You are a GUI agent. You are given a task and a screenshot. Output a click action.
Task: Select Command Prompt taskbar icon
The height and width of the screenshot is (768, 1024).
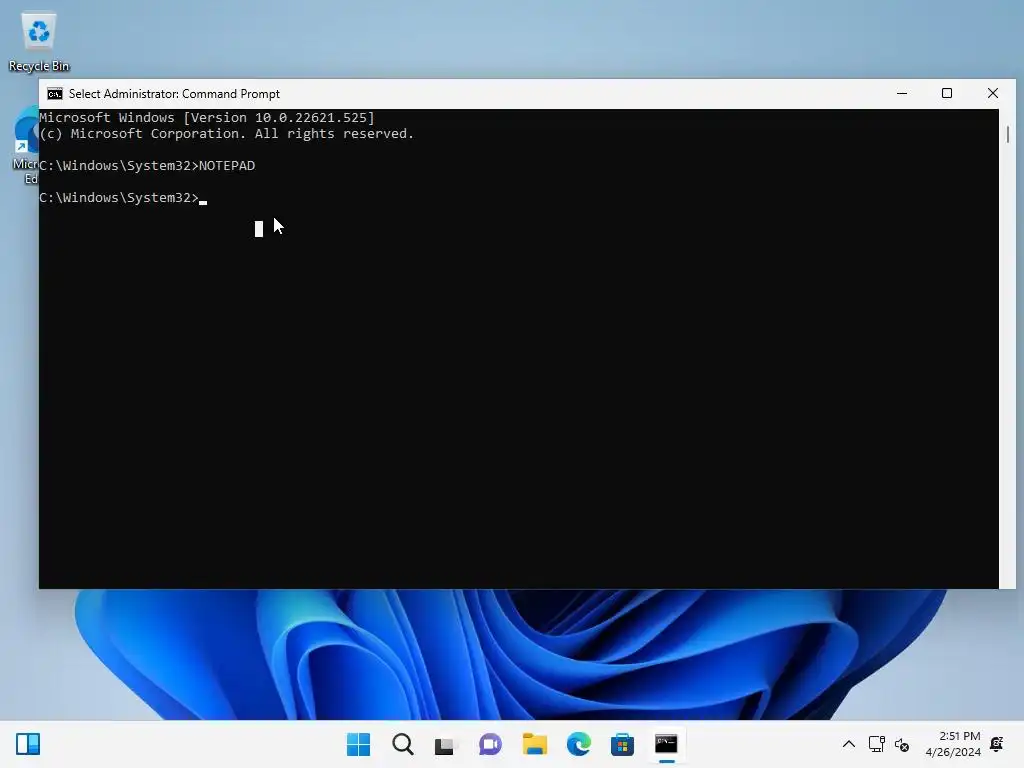click(x=666, y=744)
